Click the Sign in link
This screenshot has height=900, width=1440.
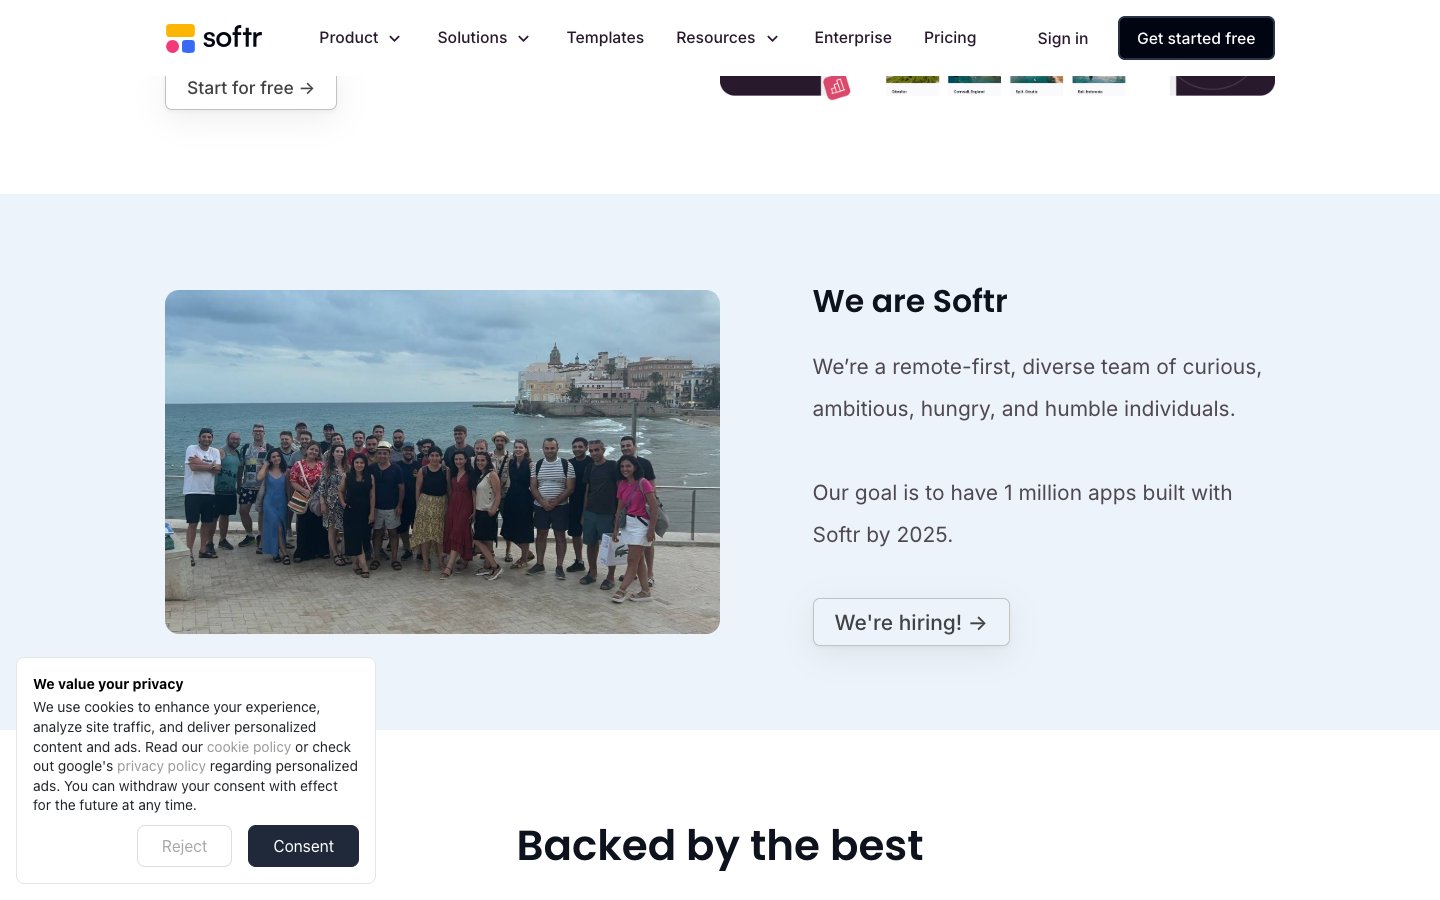click(x=1062, y=38)
